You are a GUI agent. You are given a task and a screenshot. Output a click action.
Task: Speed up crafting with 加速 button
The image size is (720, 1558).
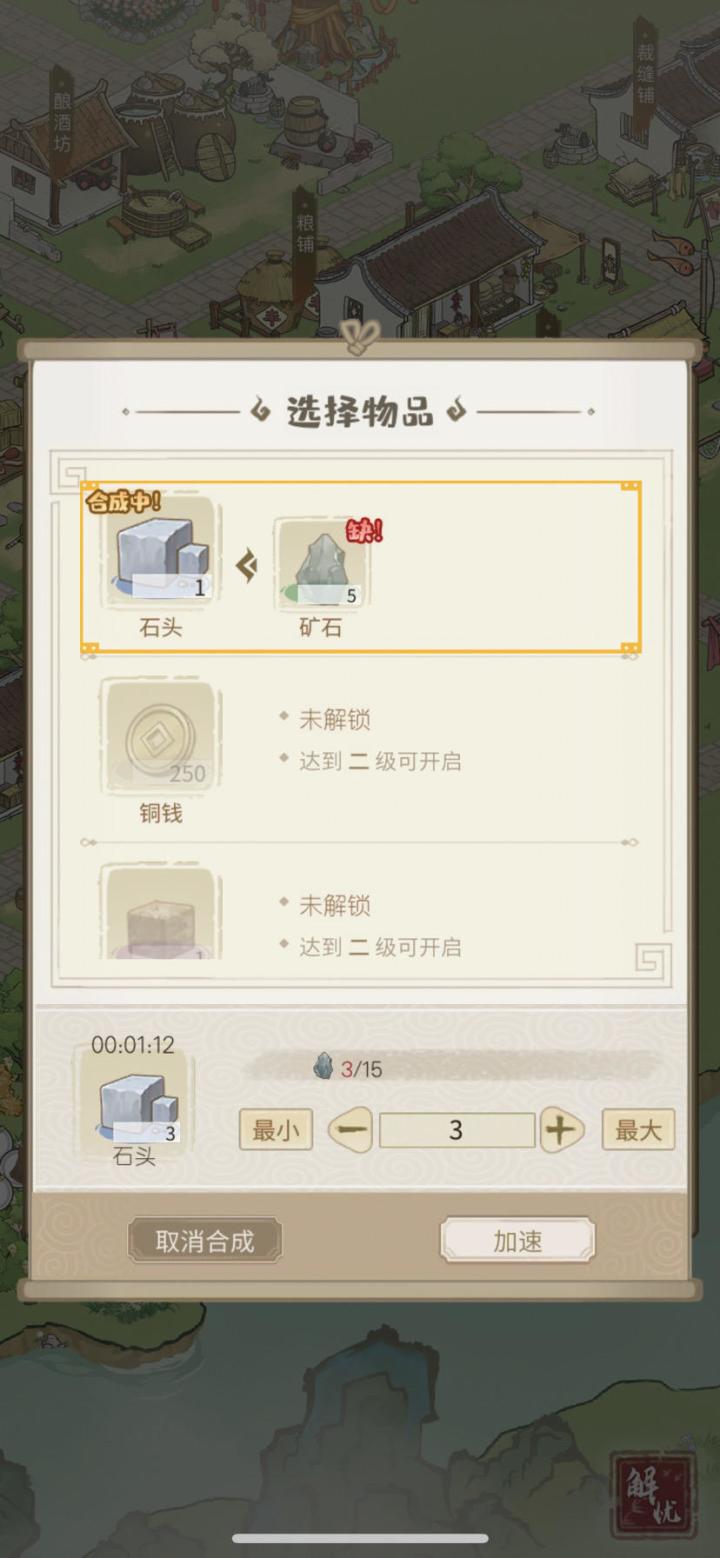point(518,1241)
